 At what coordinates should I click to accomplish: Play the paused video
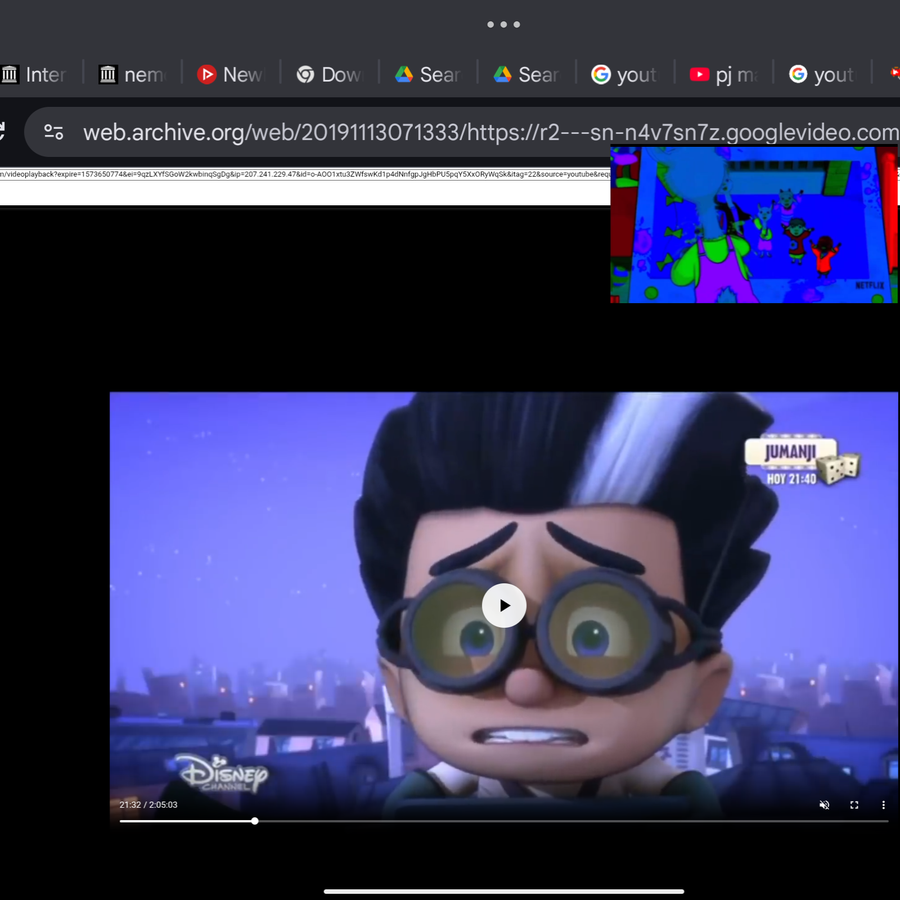point(503,606)
